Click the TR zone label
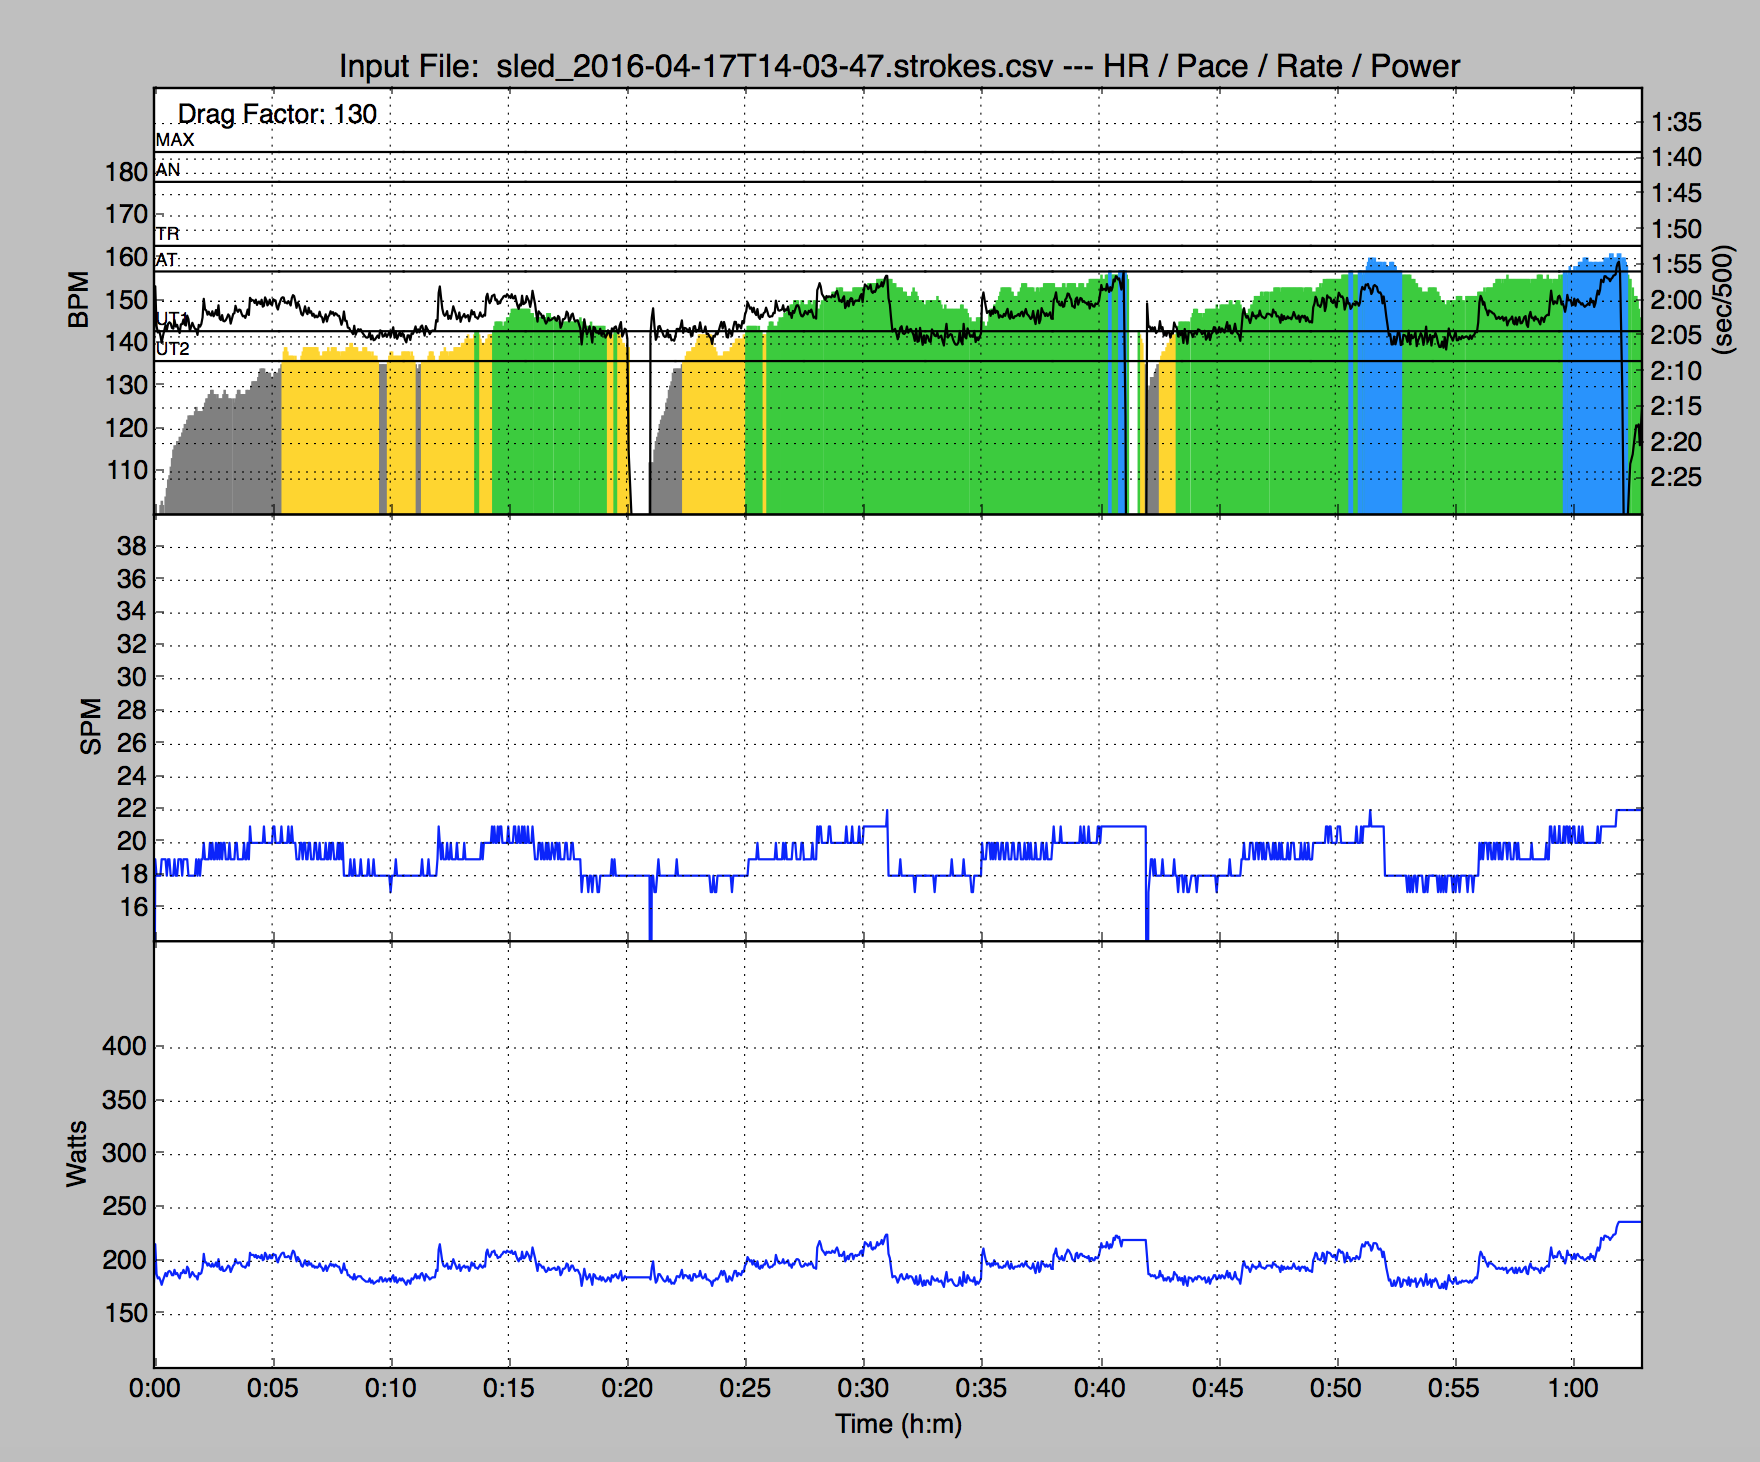This screenshot has height=1462, width=1760. pyautogui.click(x=168, y=234)
